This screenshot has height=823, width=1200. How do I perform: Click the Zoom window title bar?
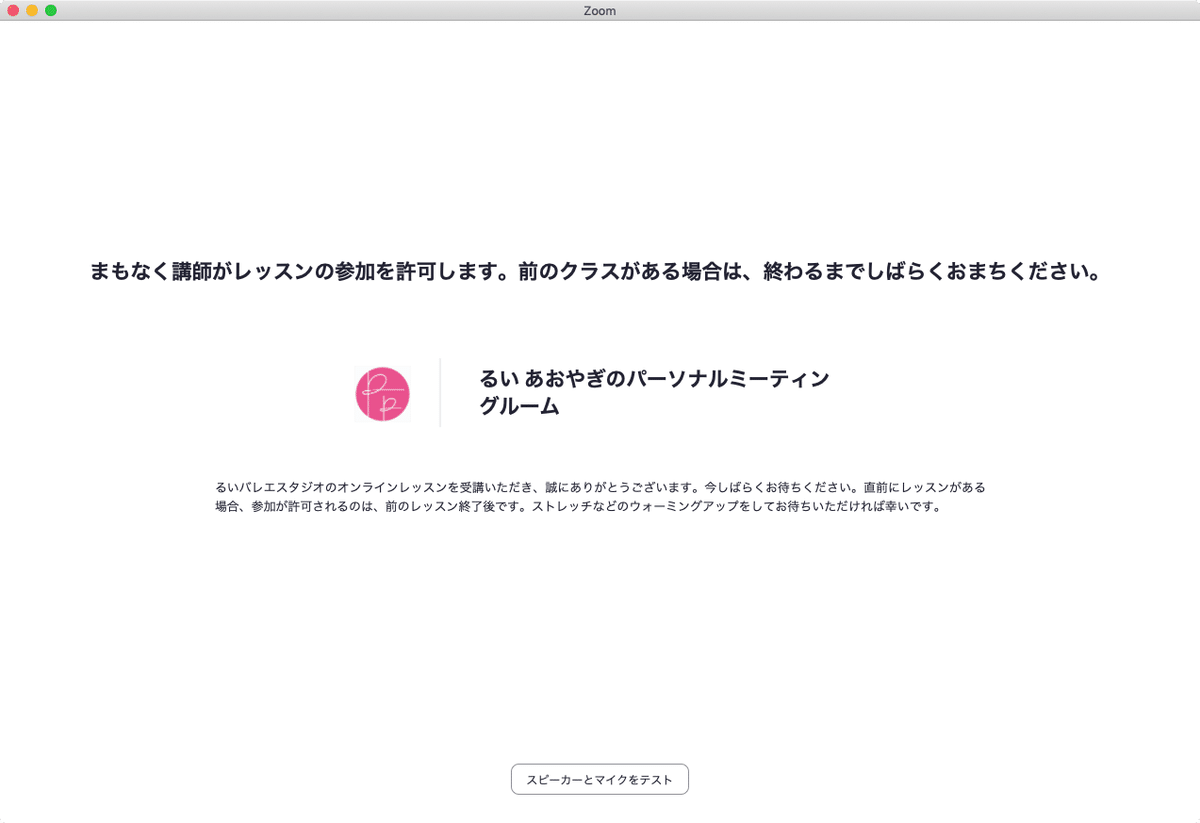tap(599, 11)
